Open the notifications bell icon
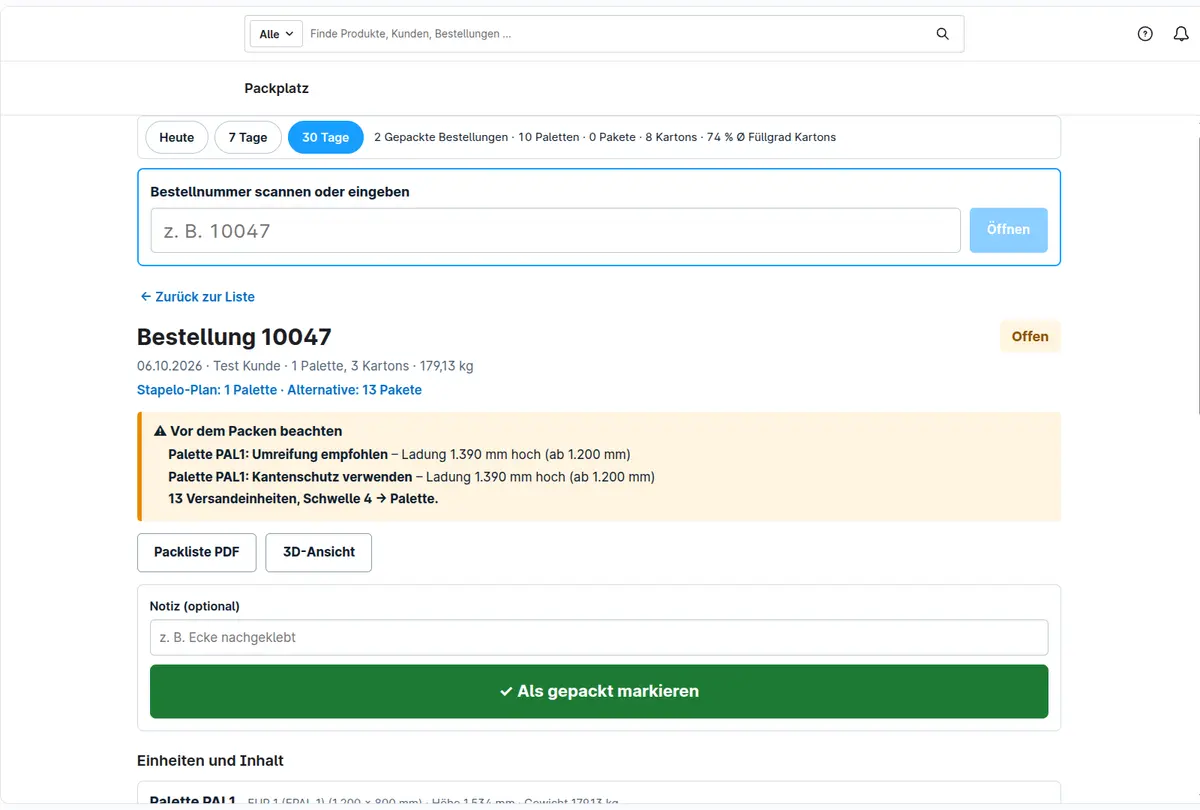 (1181, 34)
